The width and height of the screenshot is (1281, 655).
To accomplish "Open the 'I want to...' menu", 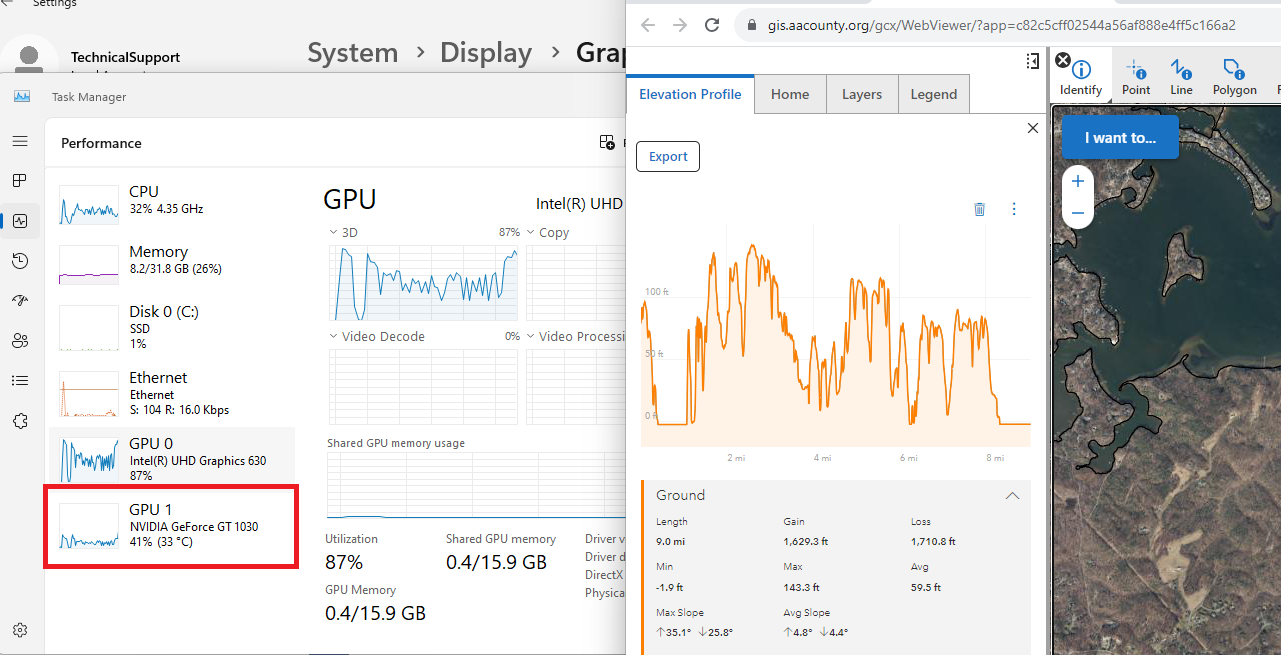I will [1119, 137].
